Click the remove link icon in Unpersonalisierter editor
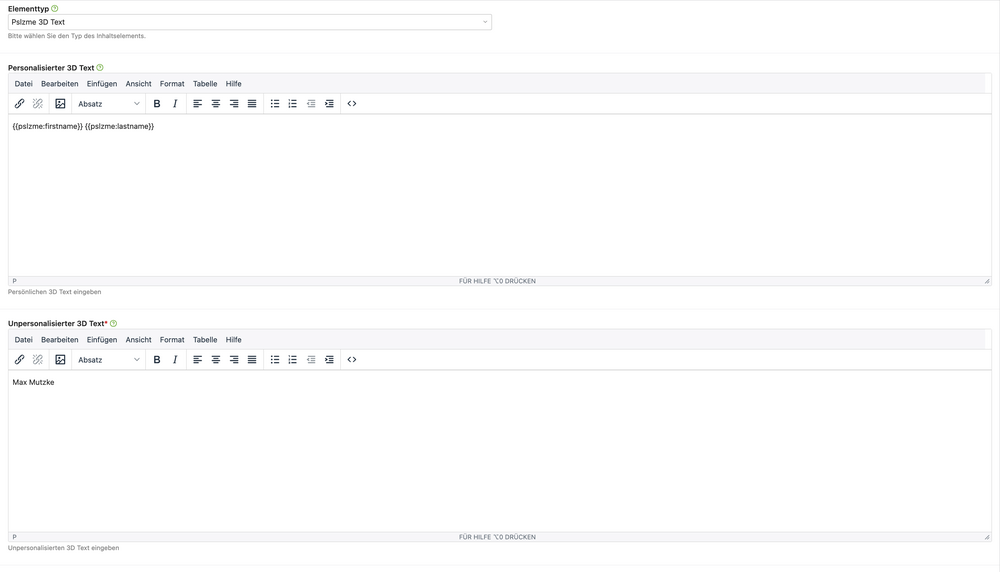 (x=38, y=360)
